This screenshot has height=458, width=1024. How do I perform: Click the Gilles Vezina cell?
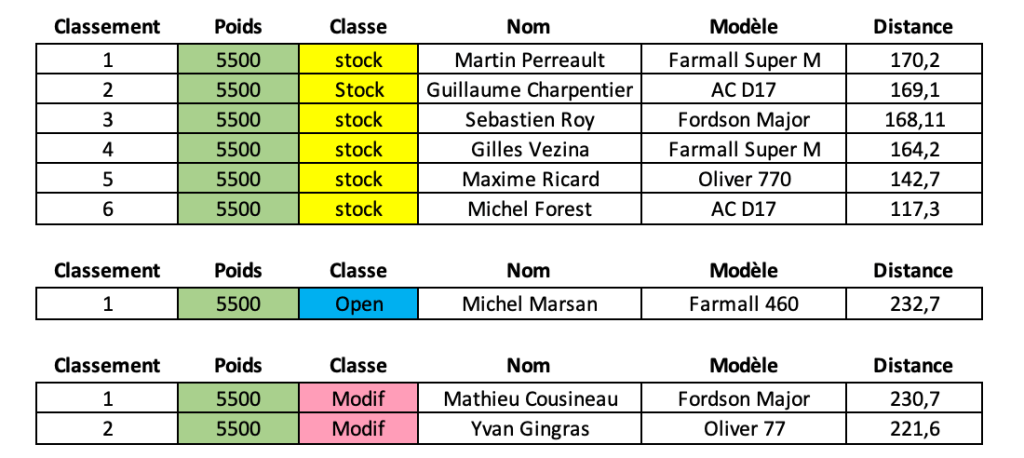point(529,150)
